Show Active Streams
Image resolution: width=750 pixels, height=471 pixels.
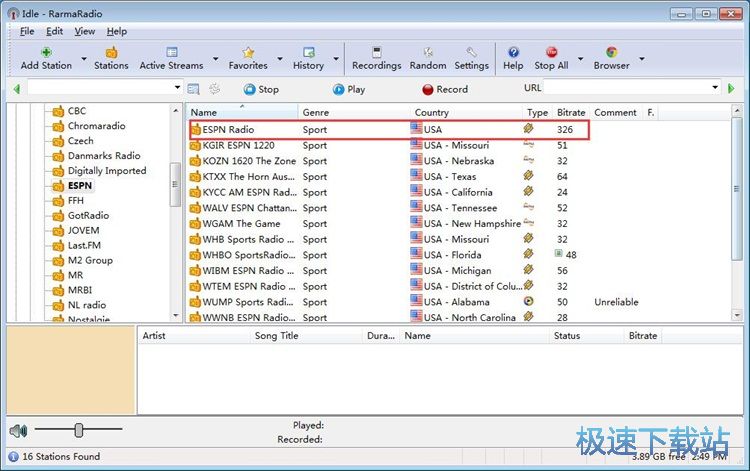click(x=171, y=58)
